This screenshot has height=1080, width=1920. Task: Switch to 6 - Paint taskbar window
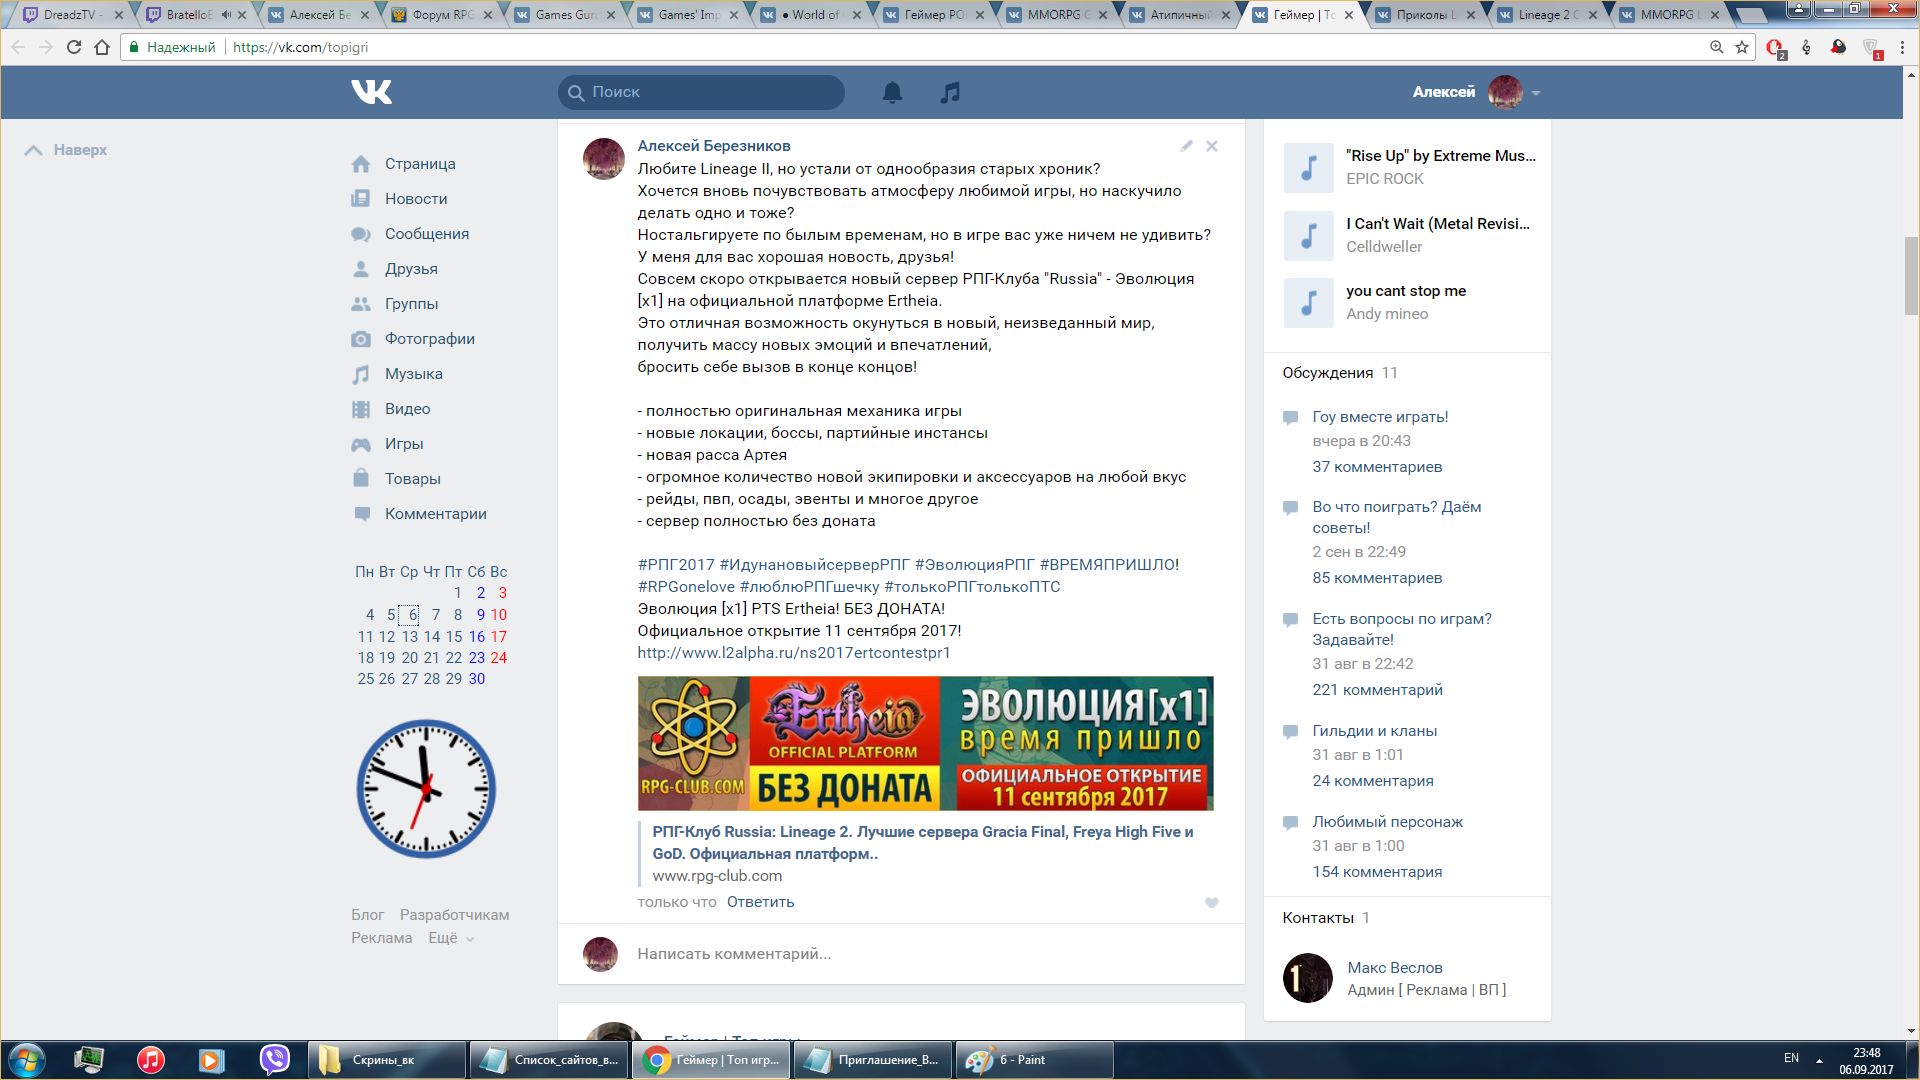[1035, 1060]
